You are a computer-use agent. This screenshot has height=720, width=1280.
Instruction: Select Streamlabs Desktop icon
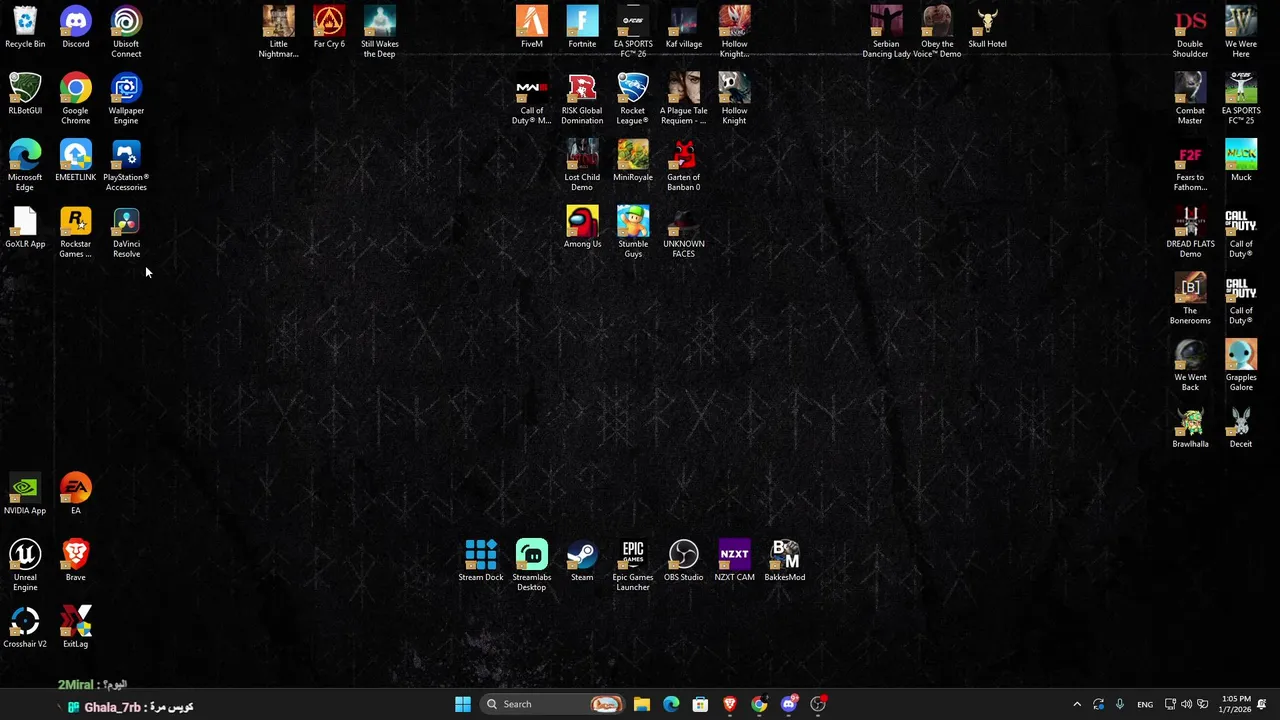(532, 566)
